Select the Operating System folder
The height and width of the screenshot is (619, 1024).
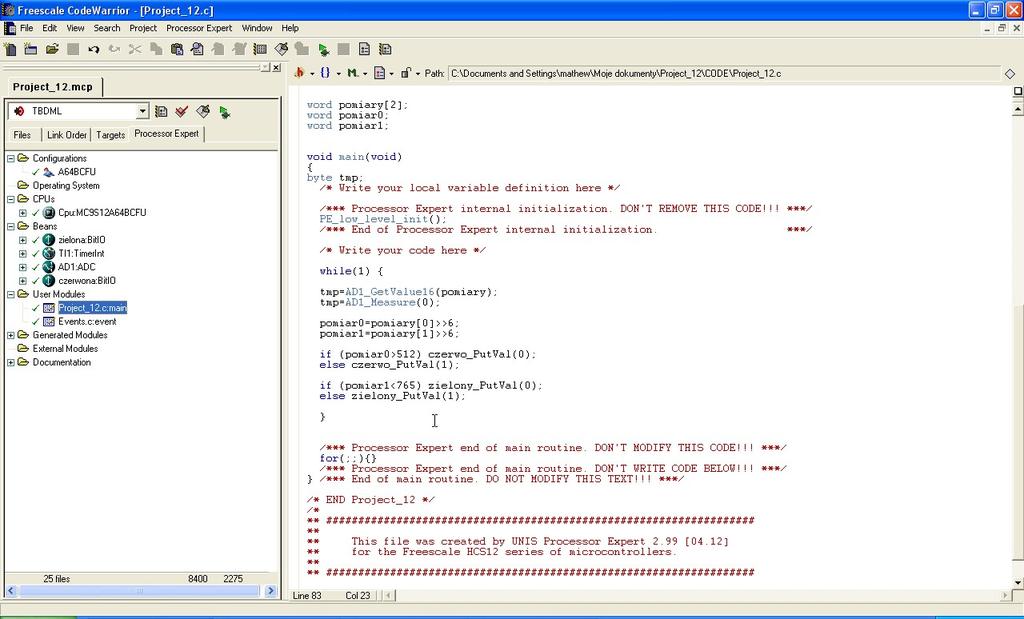pos(66,185)
